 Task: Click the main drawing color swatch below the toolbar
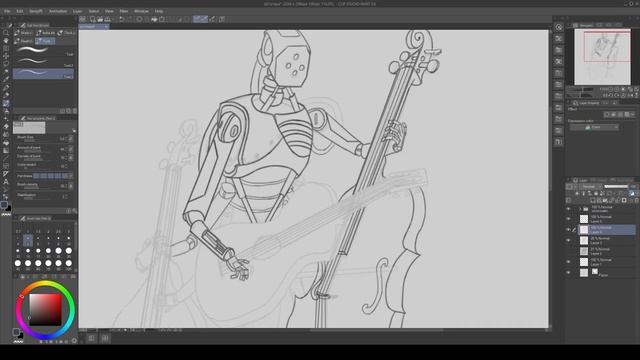coord(4,204)
